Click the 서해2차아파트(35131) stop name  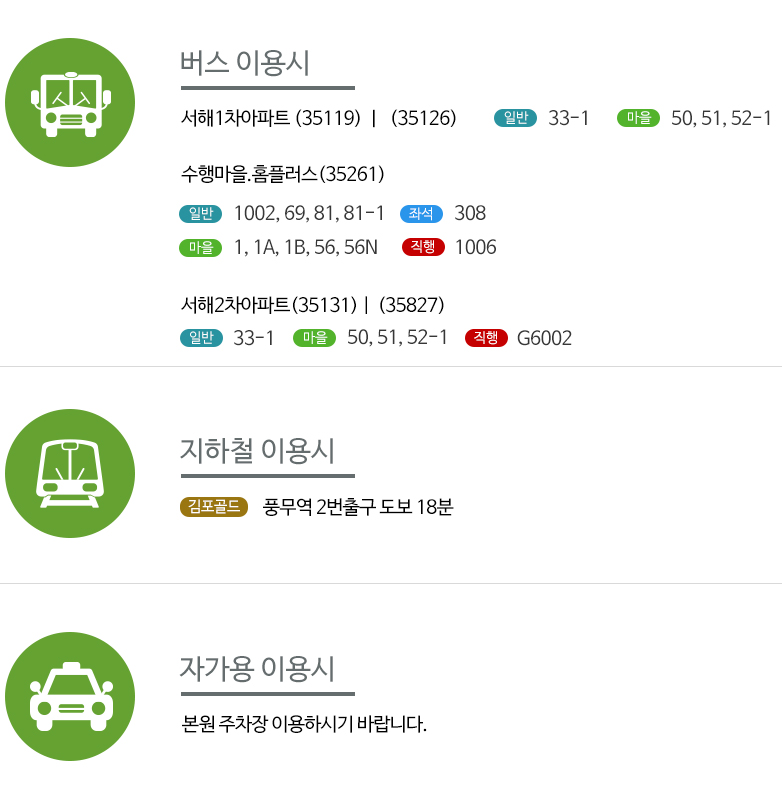pyautogui.click(x=269, y=305)
